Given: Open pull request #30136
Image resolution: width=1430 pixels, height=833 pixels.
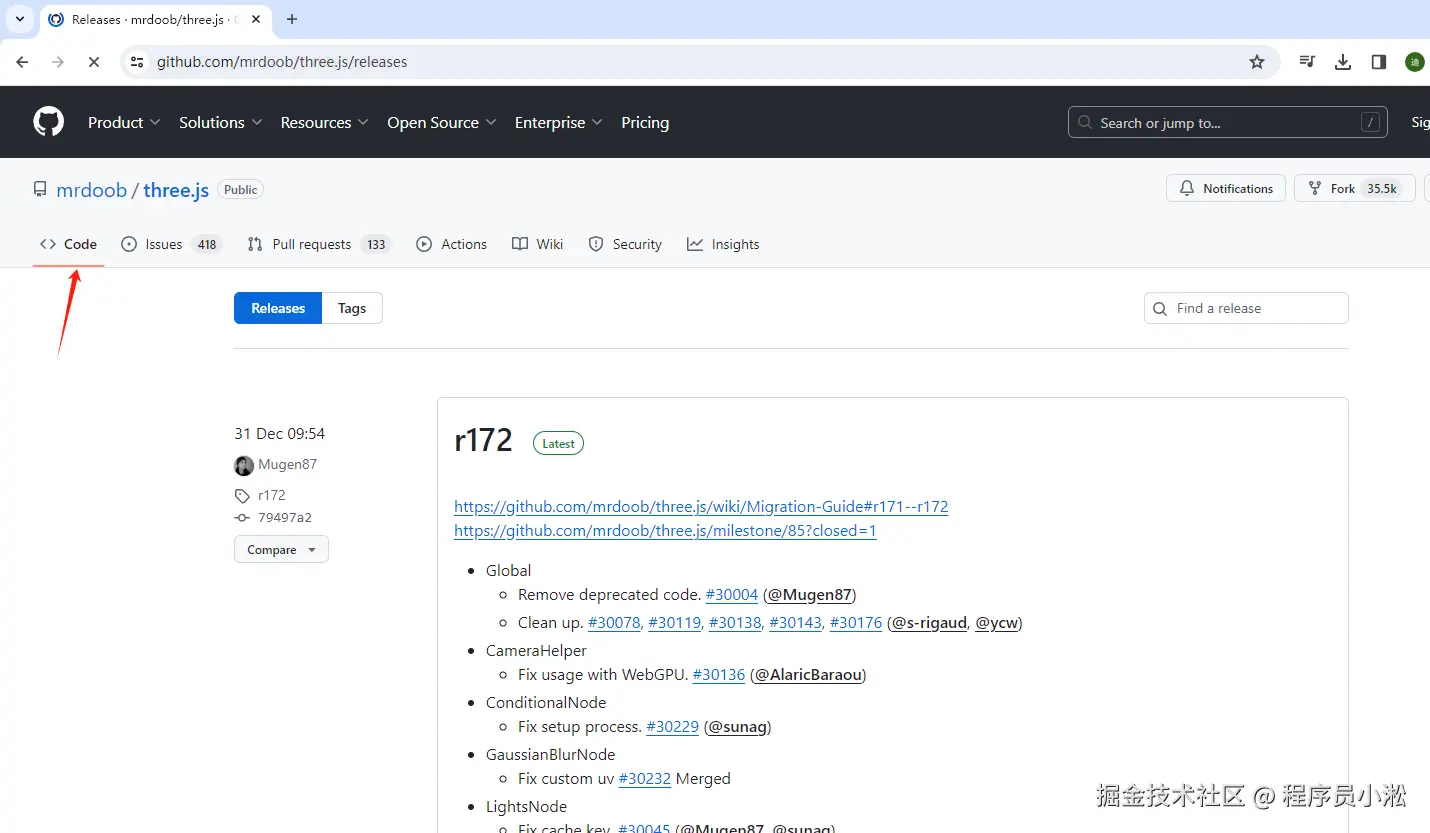Looking at the screenshot, I should coord(719,674).
